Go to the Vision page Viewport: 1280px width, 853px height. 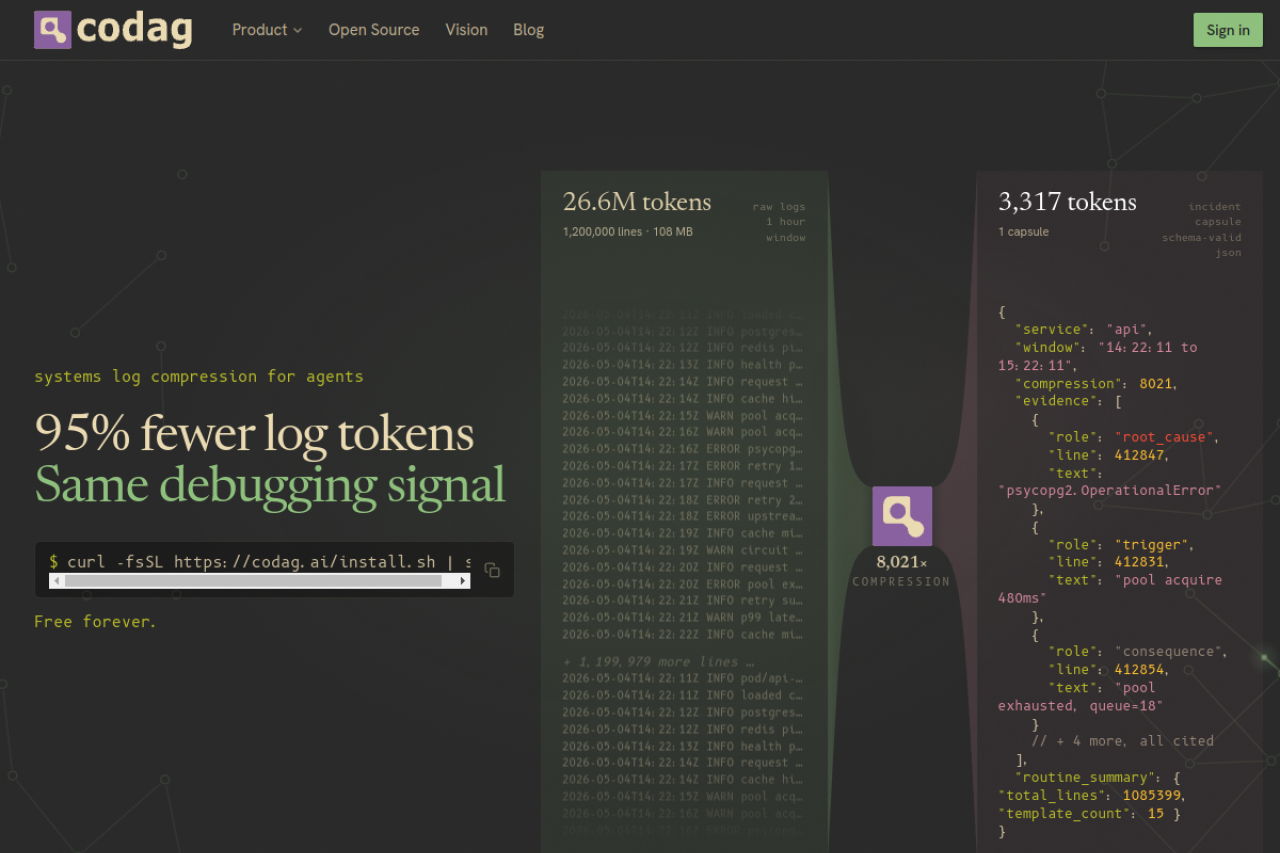(467, 30)
